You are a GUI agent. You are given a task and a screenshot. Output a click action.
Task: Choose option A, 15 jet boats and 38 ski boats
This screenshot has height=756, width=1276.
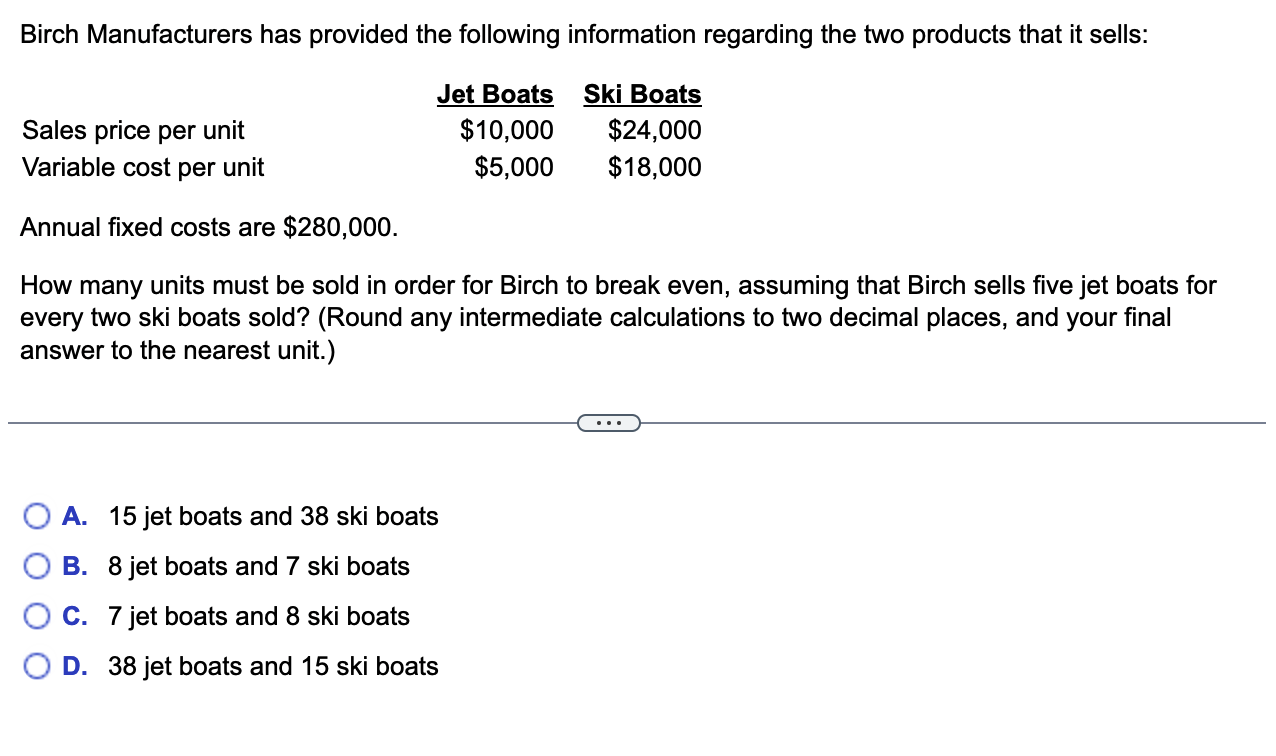point(272,516)
